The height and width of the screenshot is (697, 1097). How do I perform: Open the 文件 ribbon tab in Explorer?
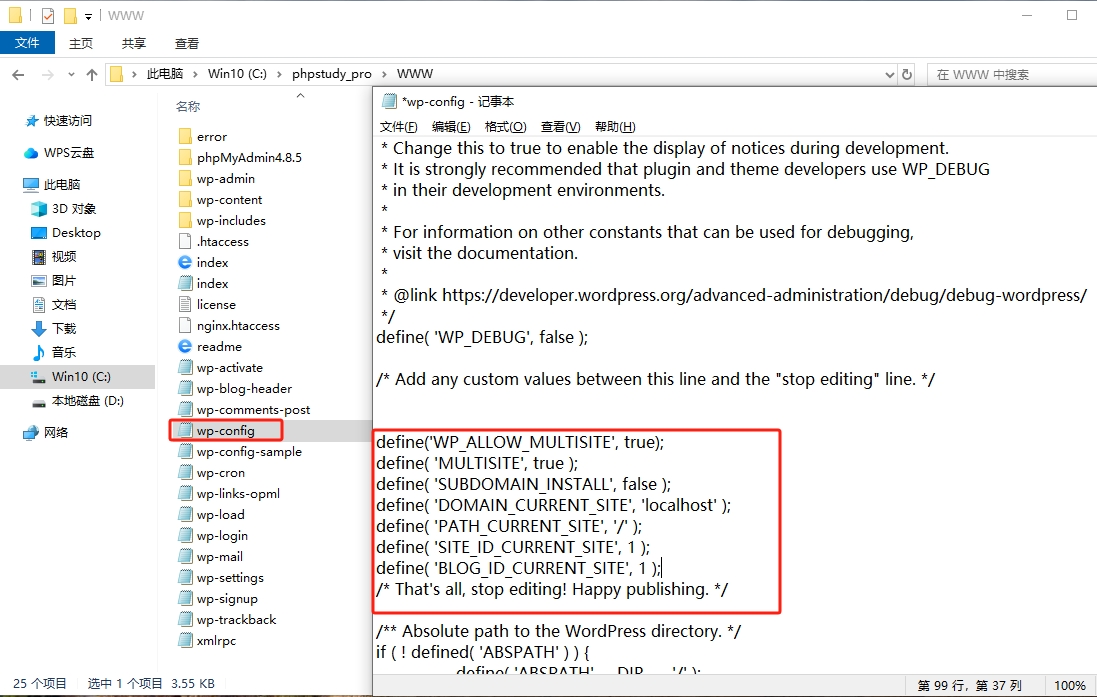[27, 43]
